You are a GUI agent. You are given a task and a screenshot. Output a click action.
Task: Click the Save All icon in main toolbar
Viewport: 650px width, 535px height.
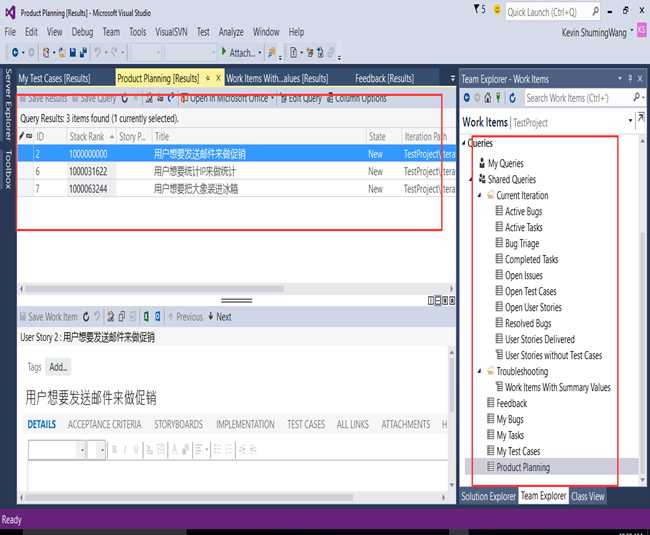[83, 53]
